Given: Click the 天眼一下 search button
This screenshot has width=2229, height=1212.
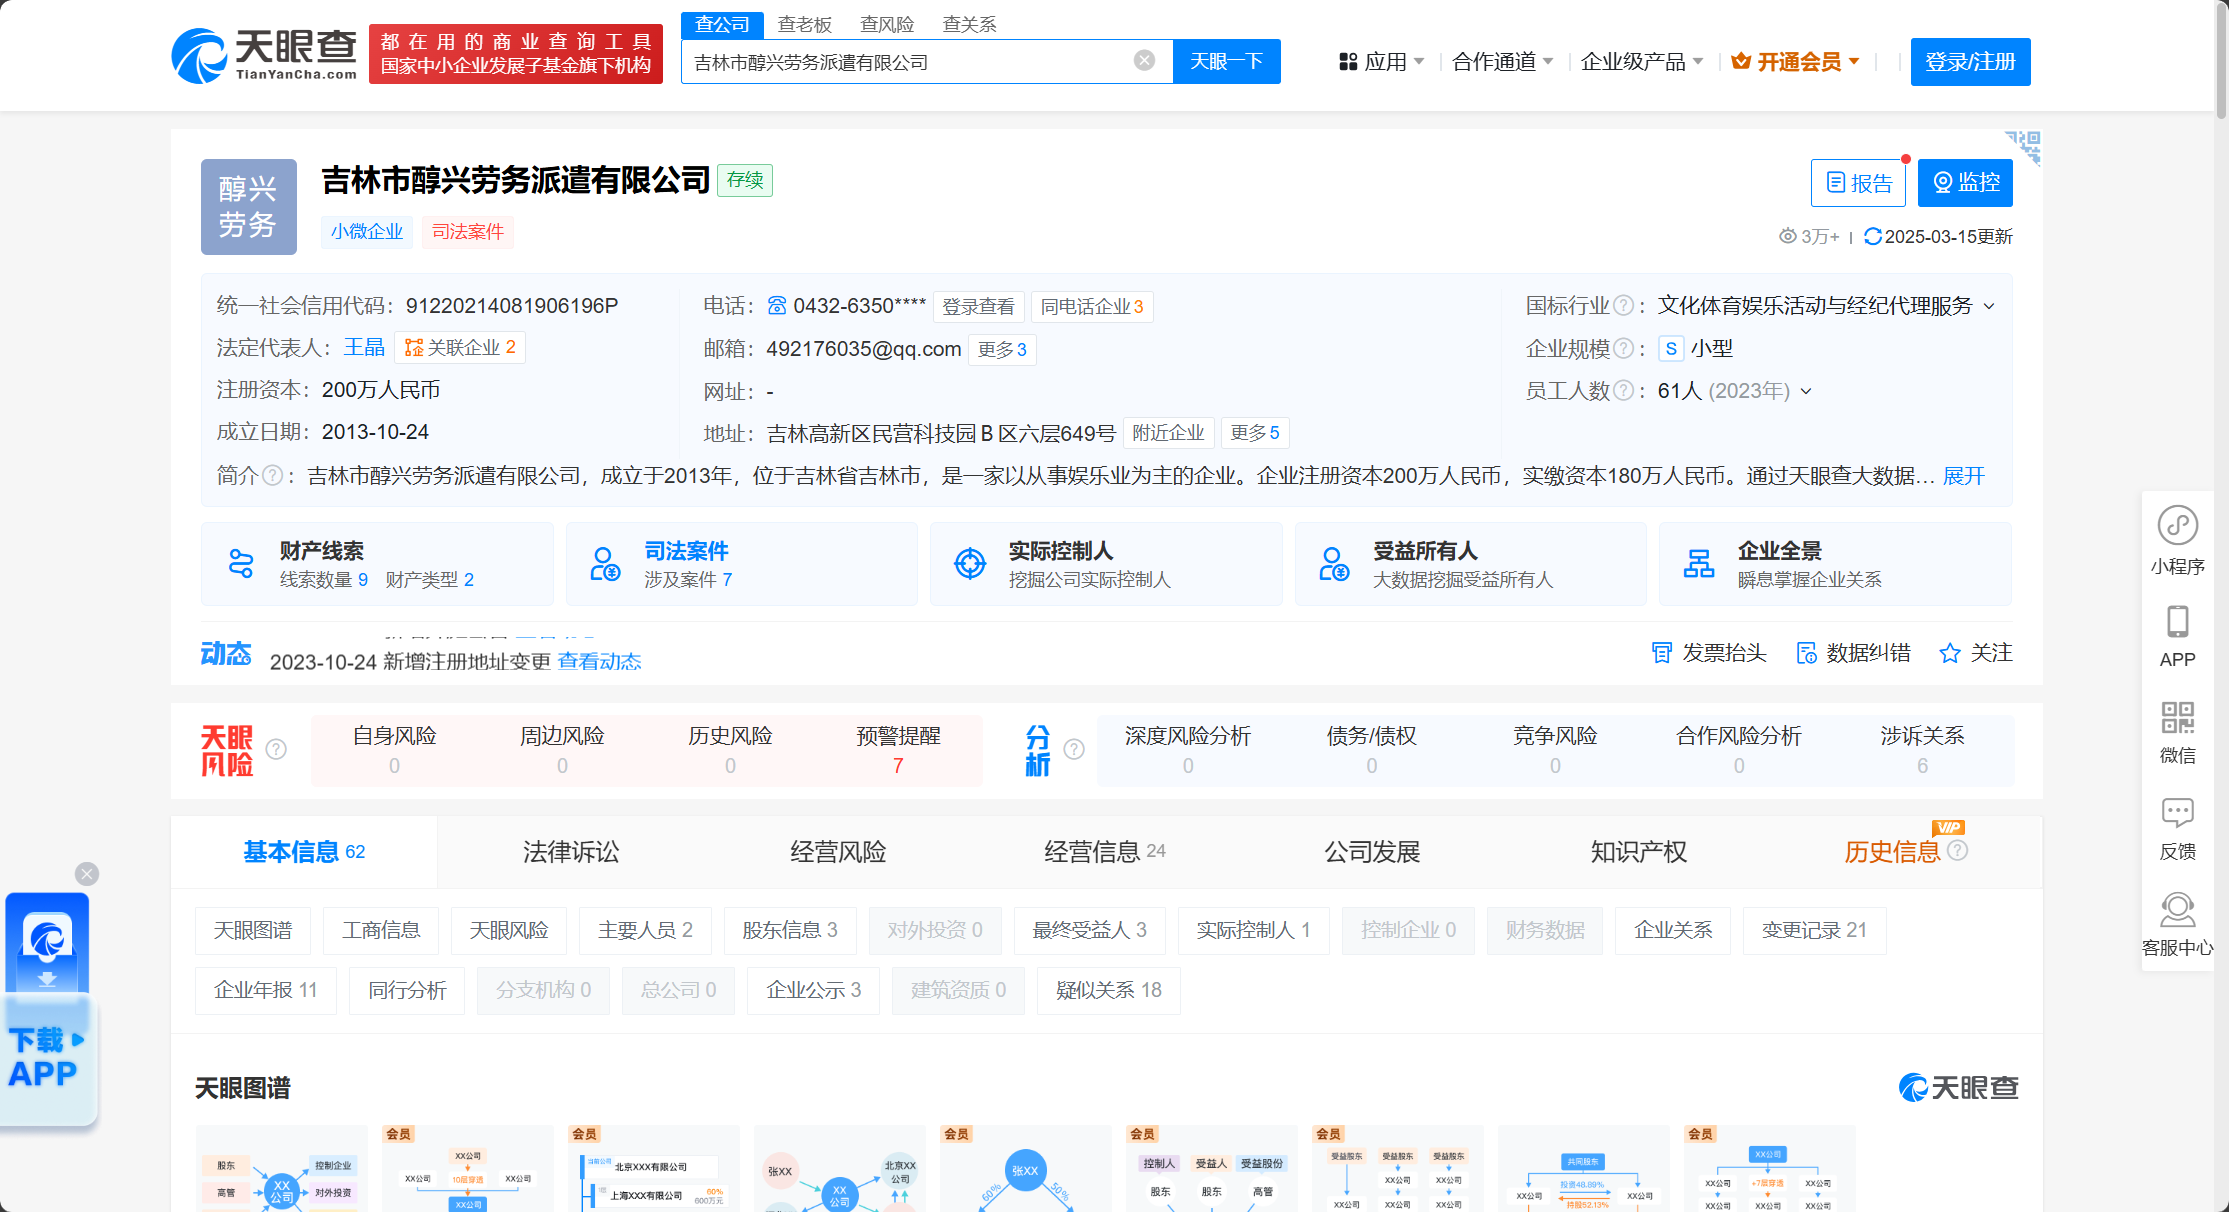Looking at the screenshot, I should click(1226, 62).
